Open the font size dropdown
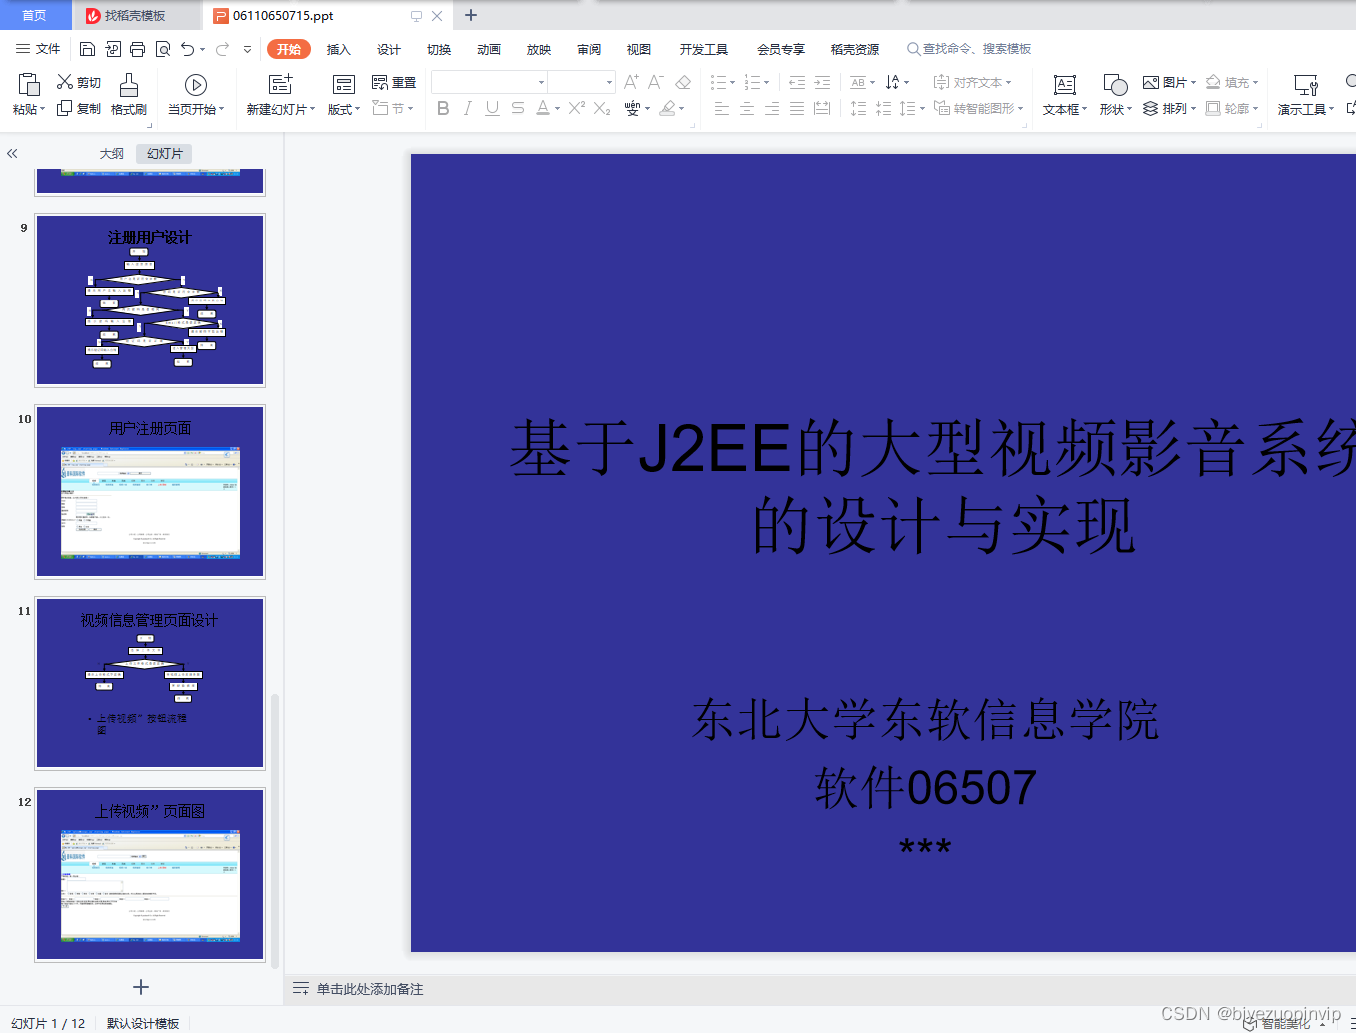Screen dimensions: 1356x1033 pos(609,82)
